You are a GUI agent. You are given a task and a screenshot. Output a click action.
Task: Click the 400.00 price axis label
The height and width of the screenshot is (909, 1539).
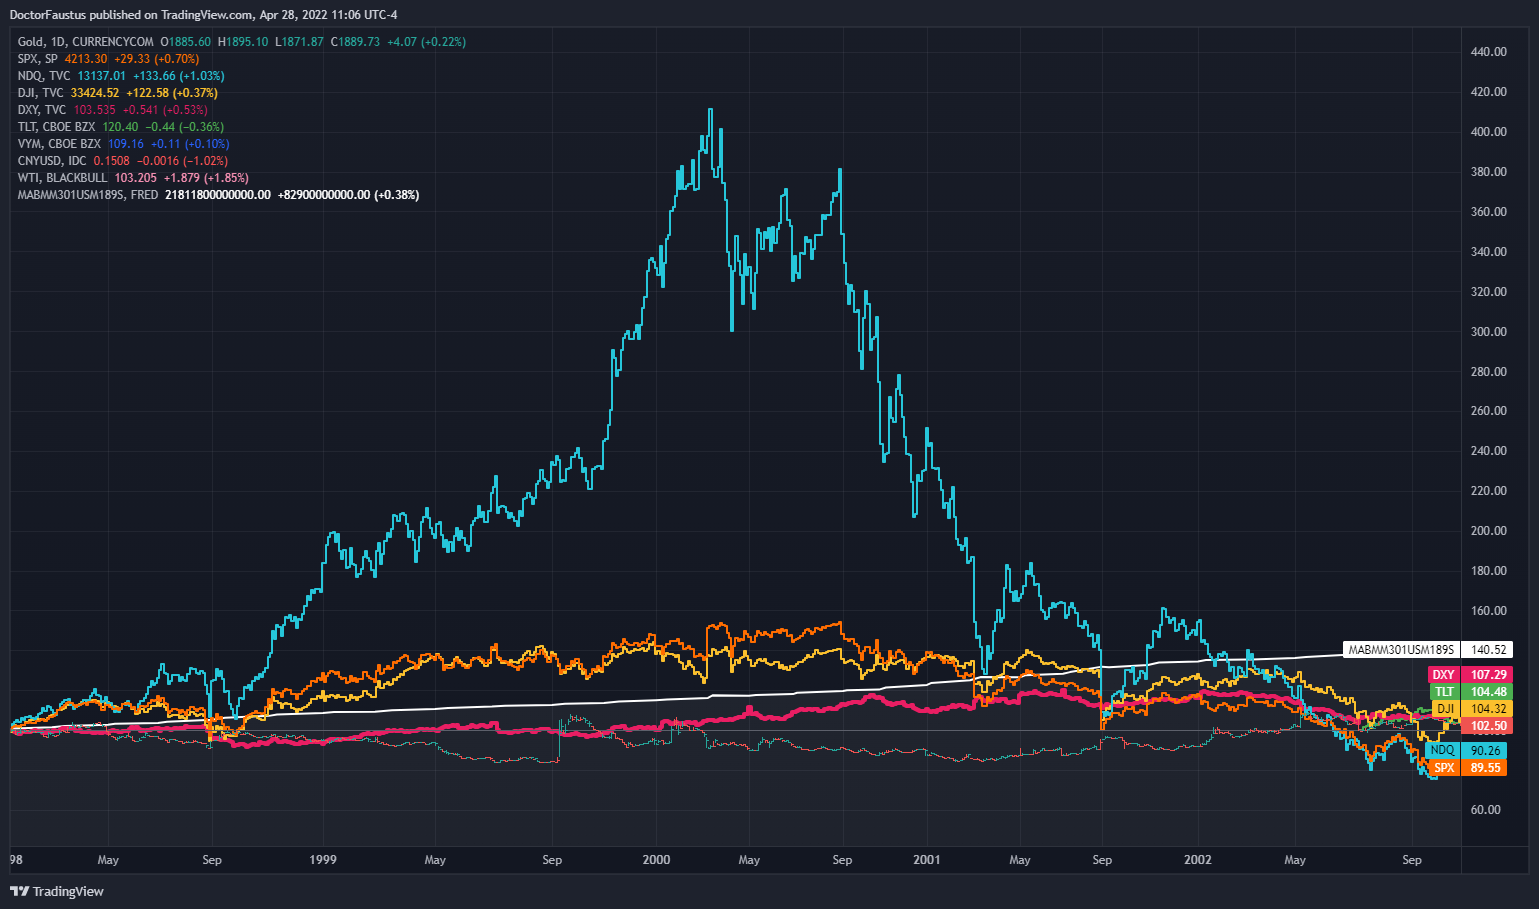[x=1488, y=132]
